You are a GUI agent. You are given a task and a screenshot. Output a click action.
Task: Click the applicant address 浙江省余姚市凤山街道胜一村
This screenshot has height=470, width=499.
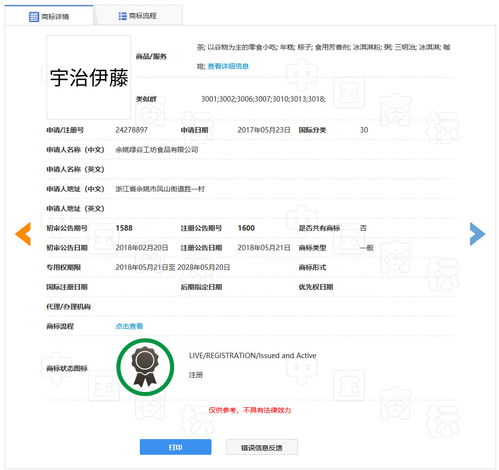pos(160,189)
